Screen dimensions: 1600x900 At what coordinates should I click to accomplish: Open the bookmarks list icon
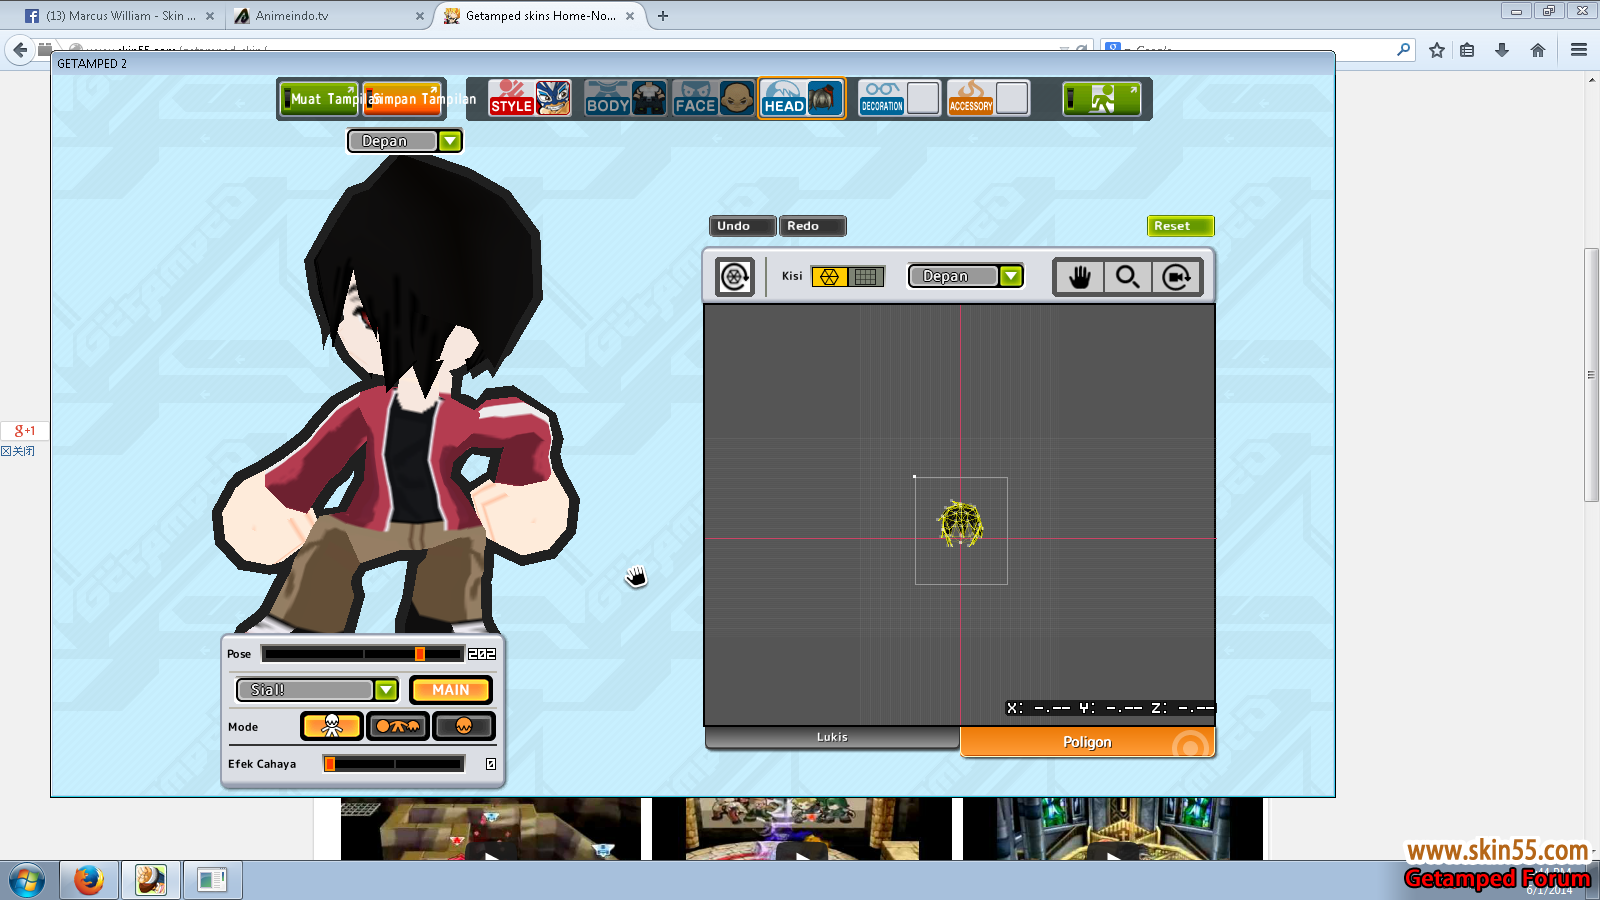pos(1467,50)
